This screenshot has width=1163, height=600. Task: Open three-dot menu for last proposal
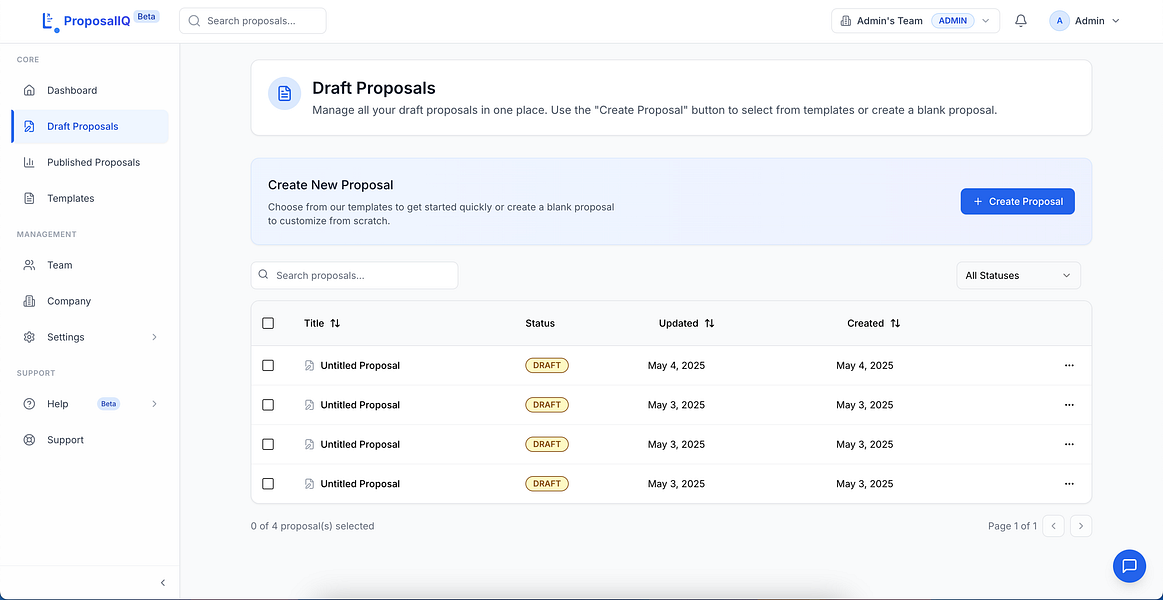click(x=1069, y=484)
